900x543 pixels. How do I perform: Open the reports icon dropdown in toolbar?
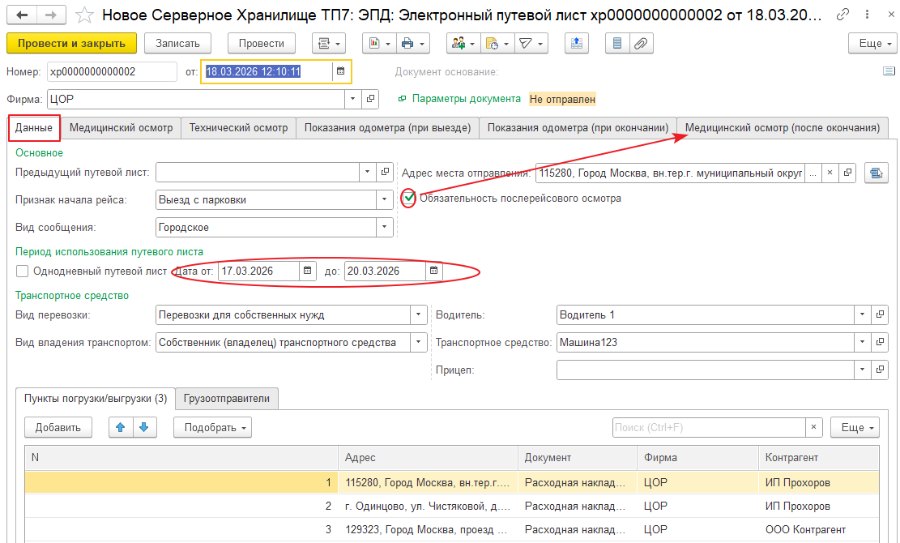379,43
